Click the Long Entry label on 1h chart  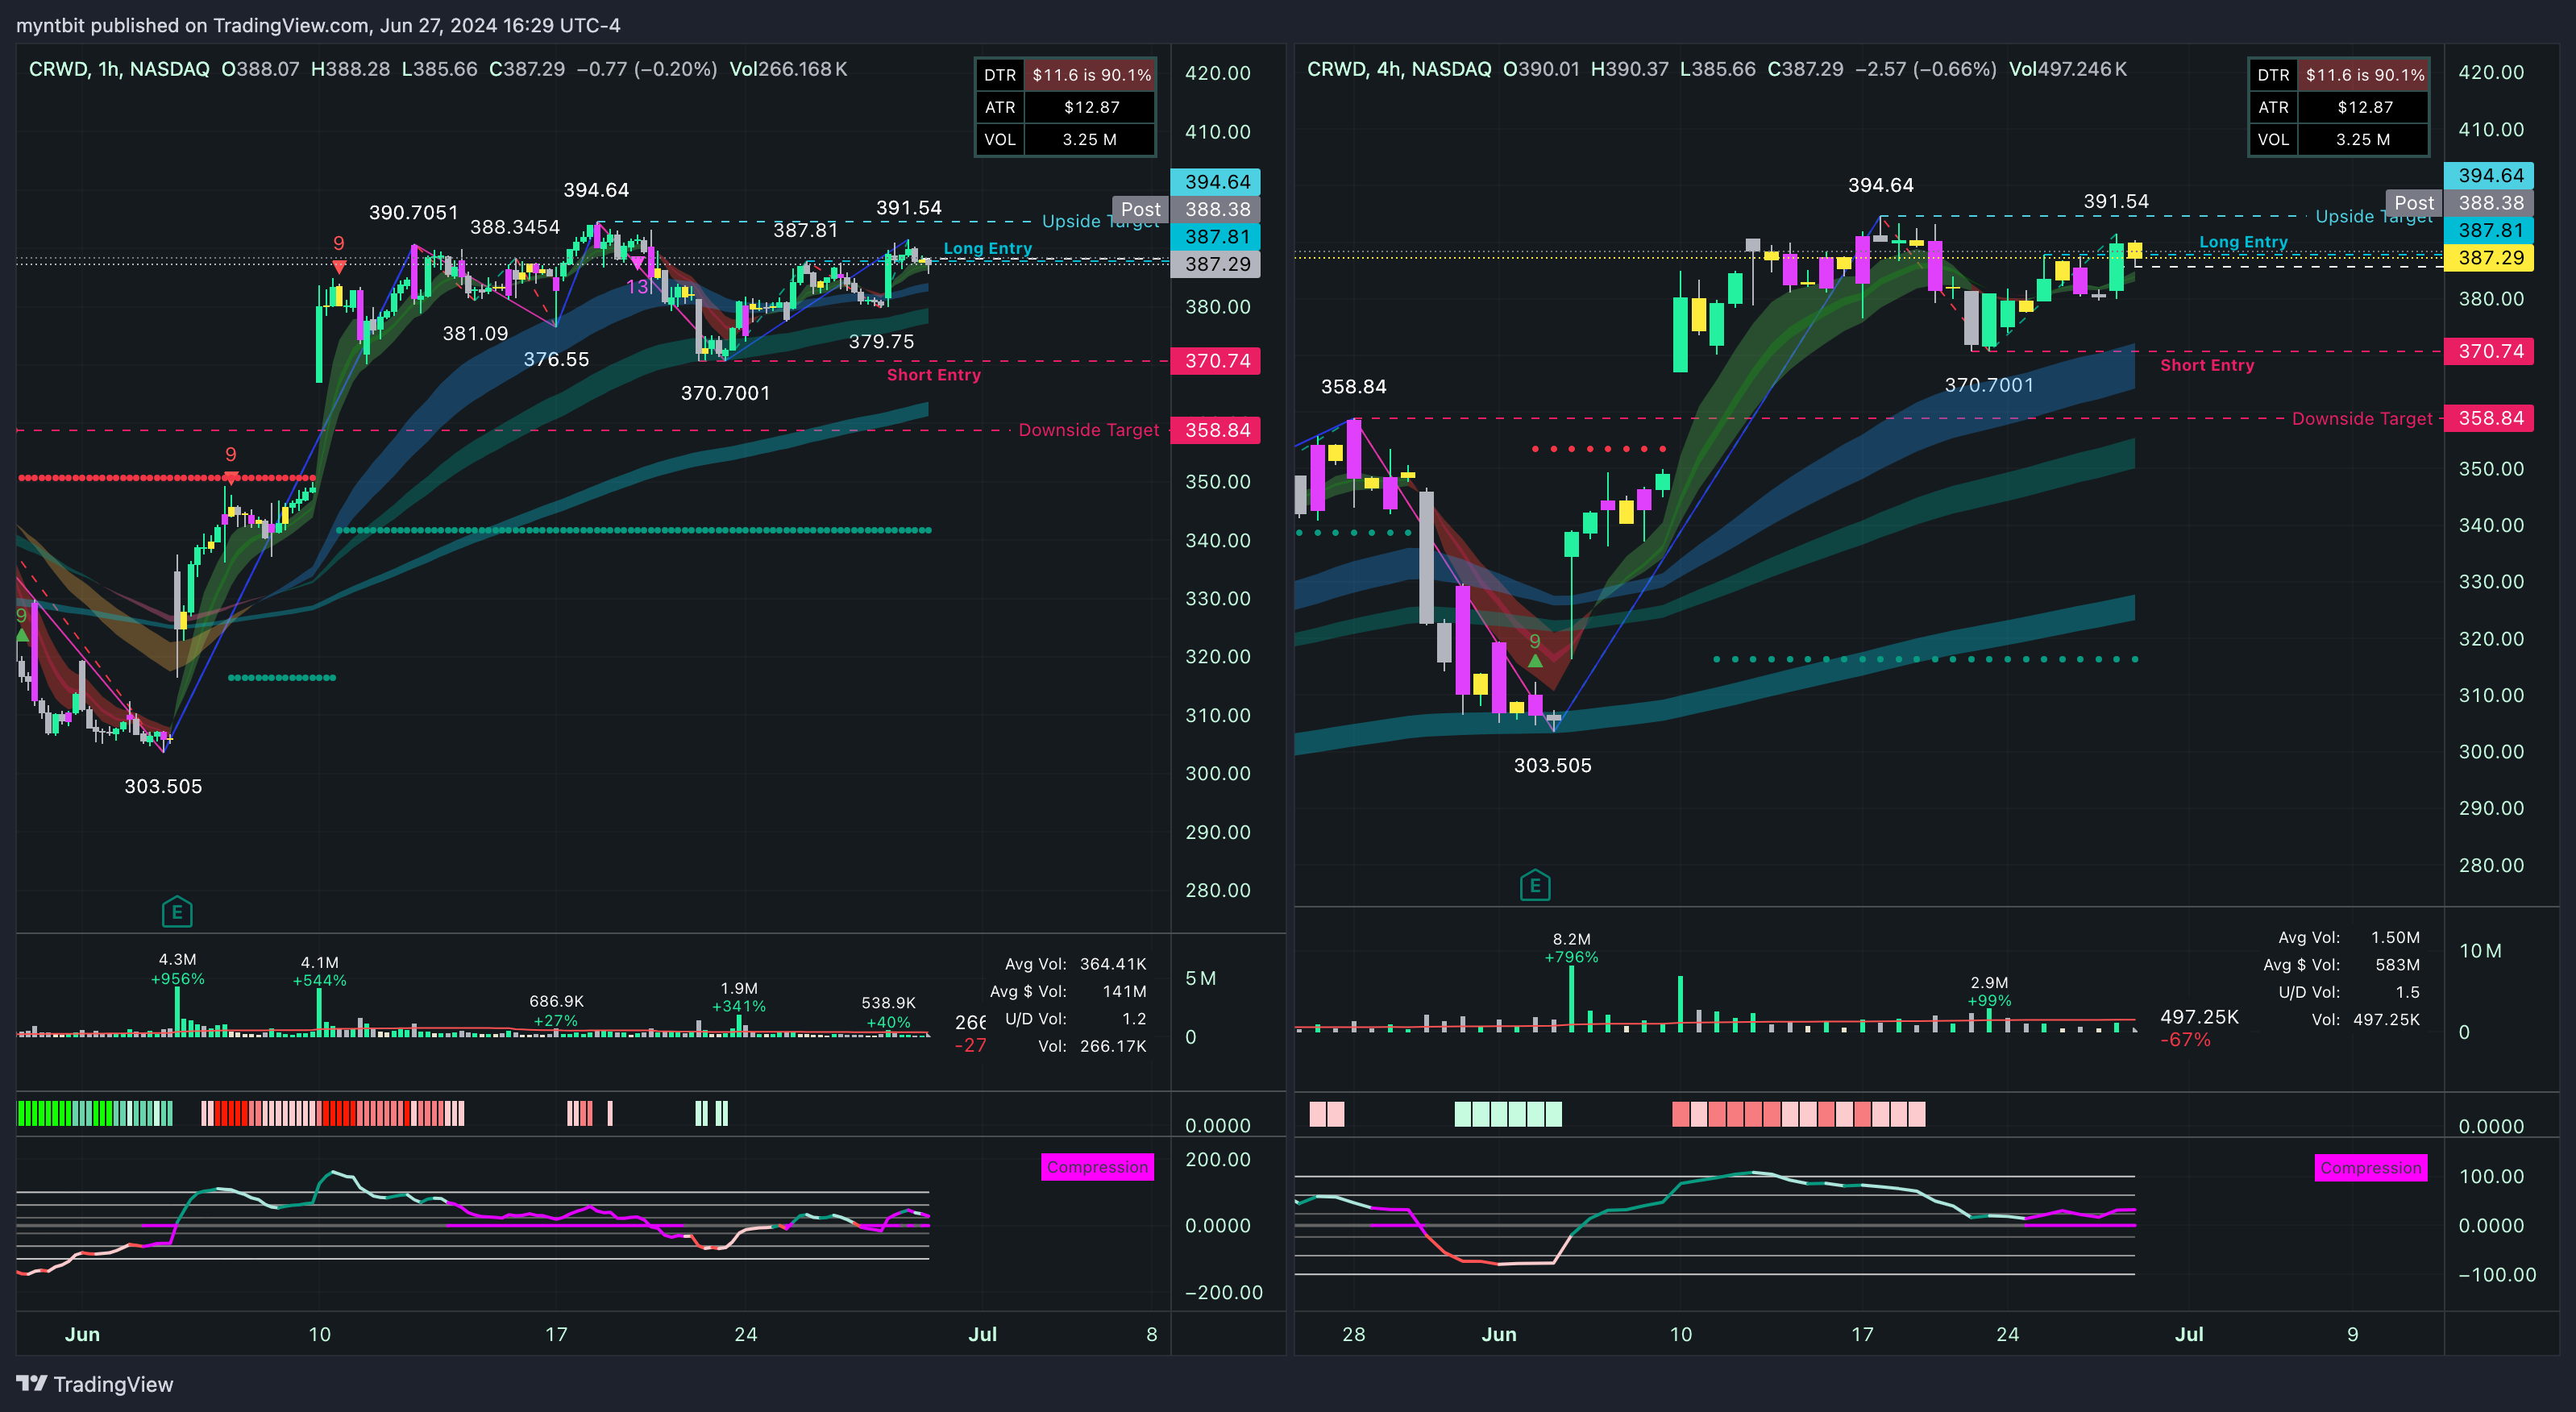pyautogui.click(x=987, y=248)
